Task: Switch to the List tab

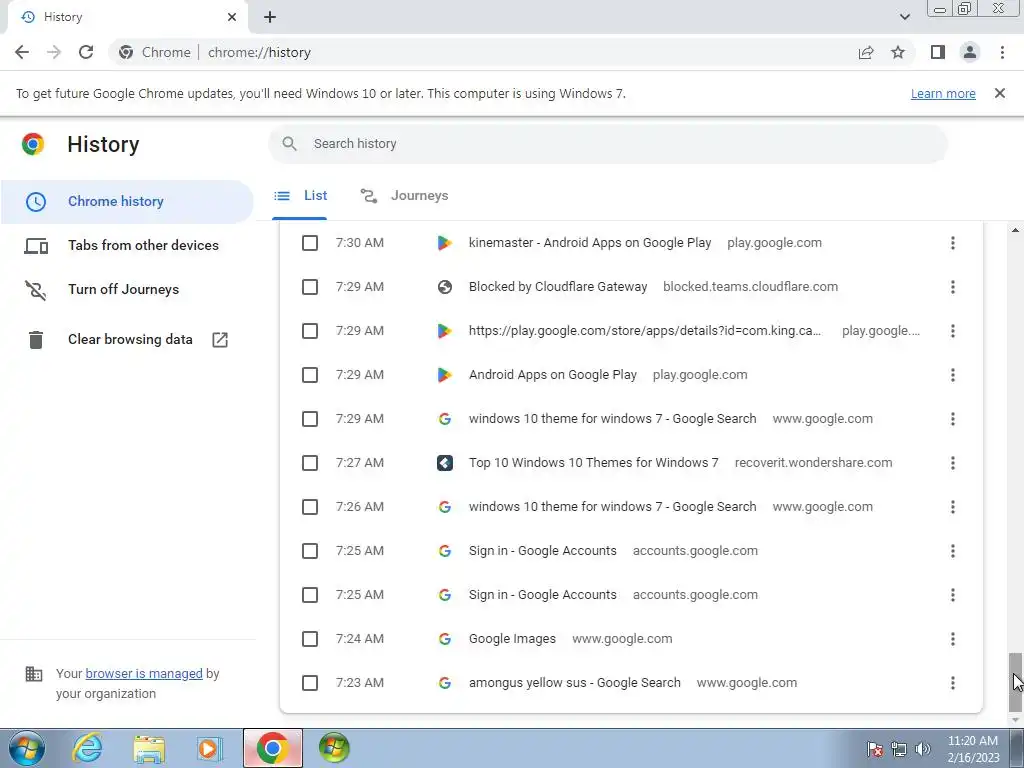Action: coord(300,196)
